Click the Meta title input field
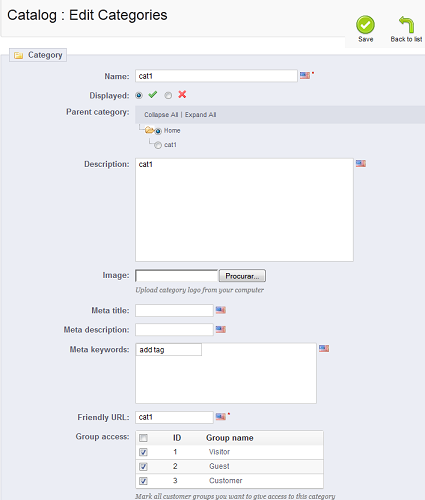The height and width of the screenshot is (500, 425). (x=174, y=310)
